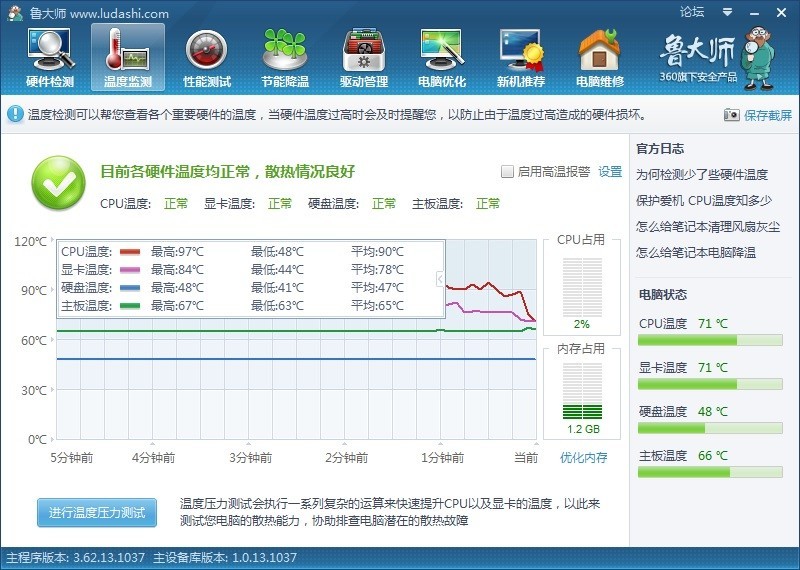Collapse the temperature legend panel arrow
800x570 pixels.
pos(440,279)
